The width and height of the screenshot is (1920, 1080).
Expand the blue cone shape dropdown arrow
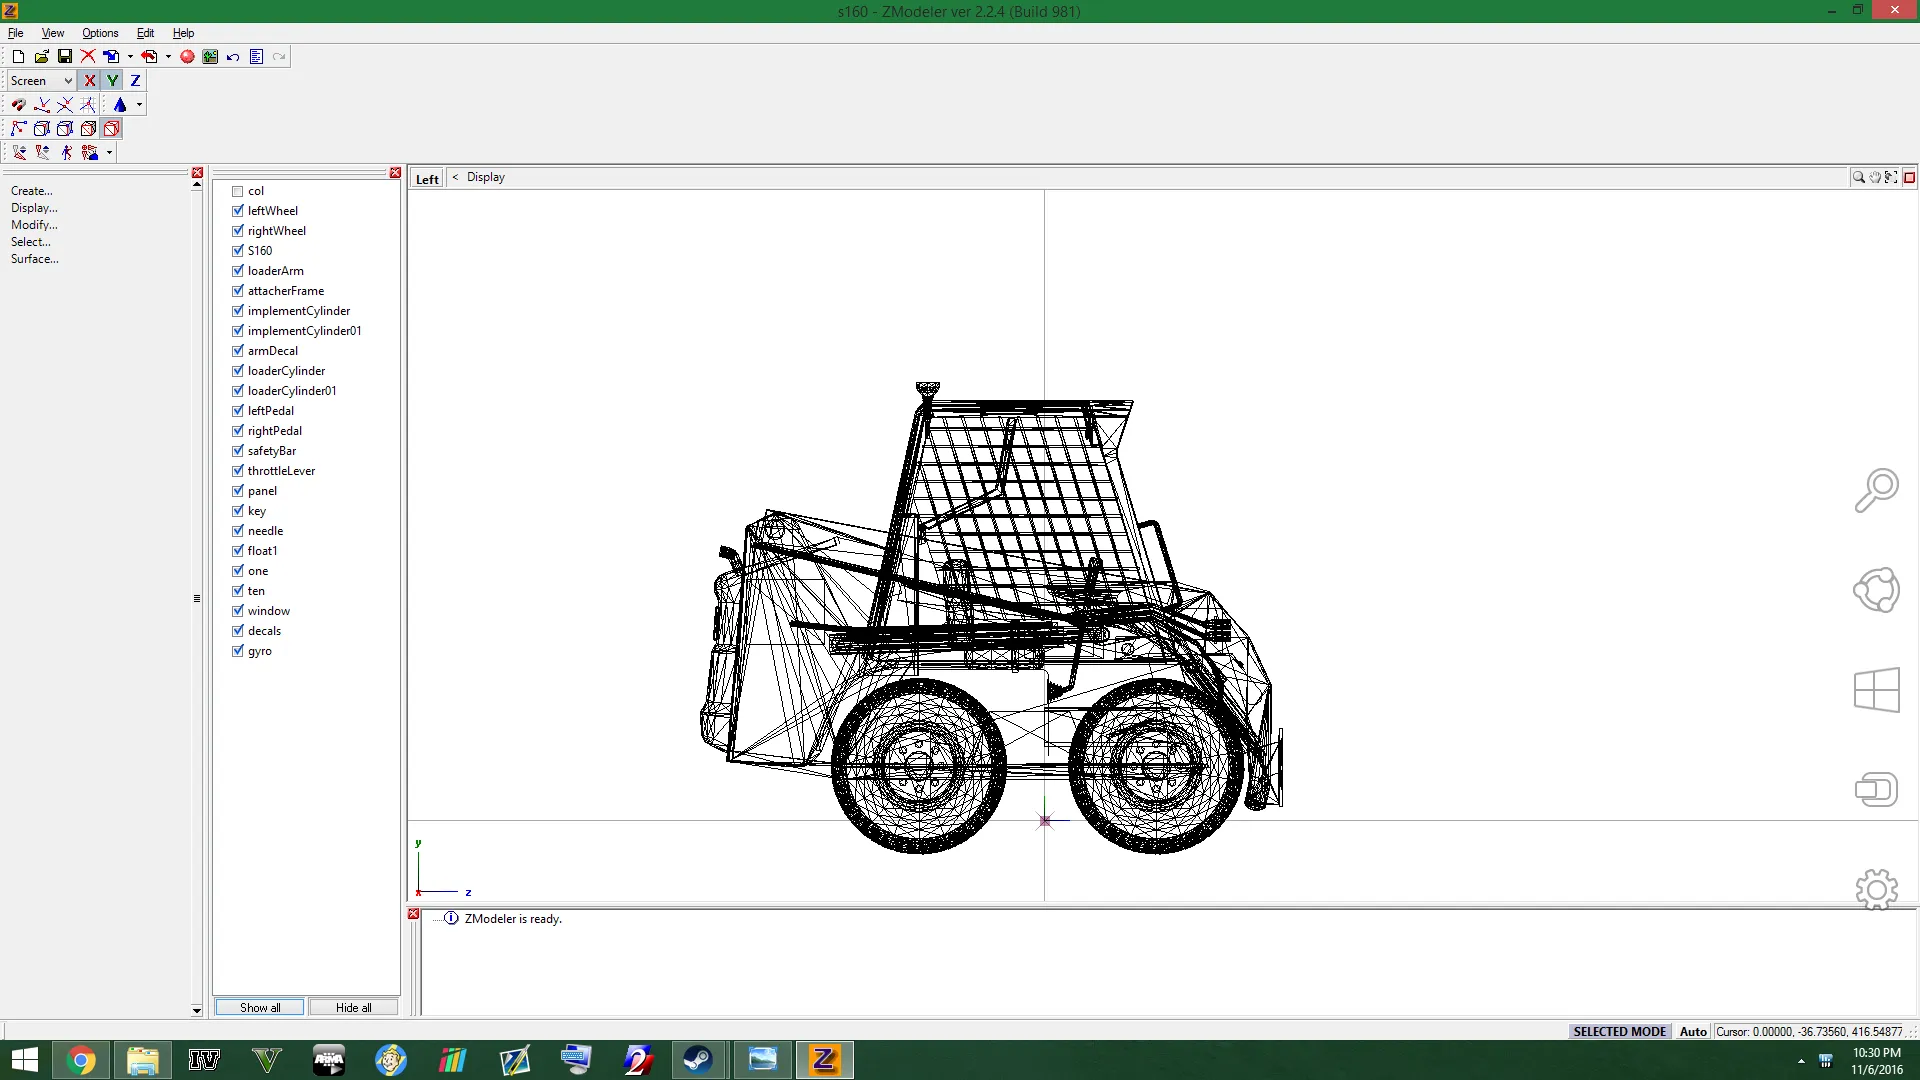pyautogui.click(x=139, y=105)
